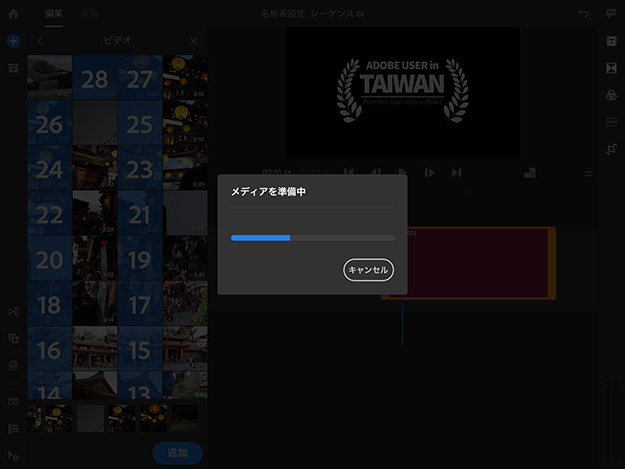
Task: Click the trash delete icon
Action: 13,365
